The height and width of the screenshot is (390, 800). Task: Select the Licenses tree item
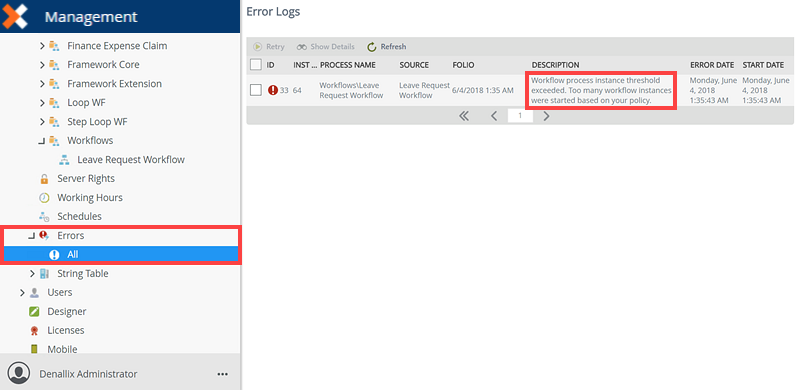click(x=66, y=330)
